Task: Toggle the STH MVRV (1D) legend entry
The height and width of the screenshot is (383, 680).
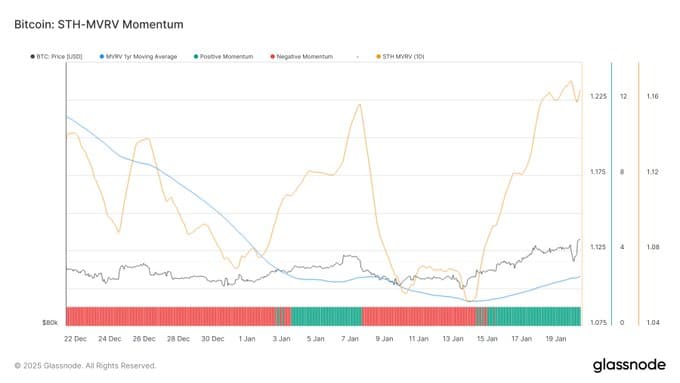Action: coord(400,56)
